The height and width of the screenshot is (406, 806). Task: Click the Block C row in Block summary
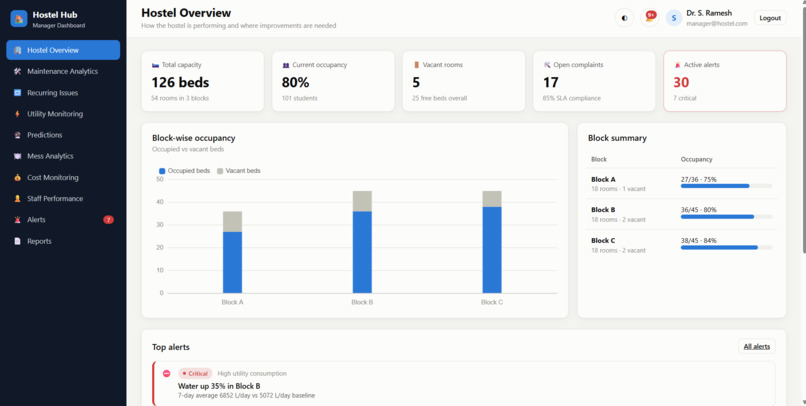click(682, 245)
